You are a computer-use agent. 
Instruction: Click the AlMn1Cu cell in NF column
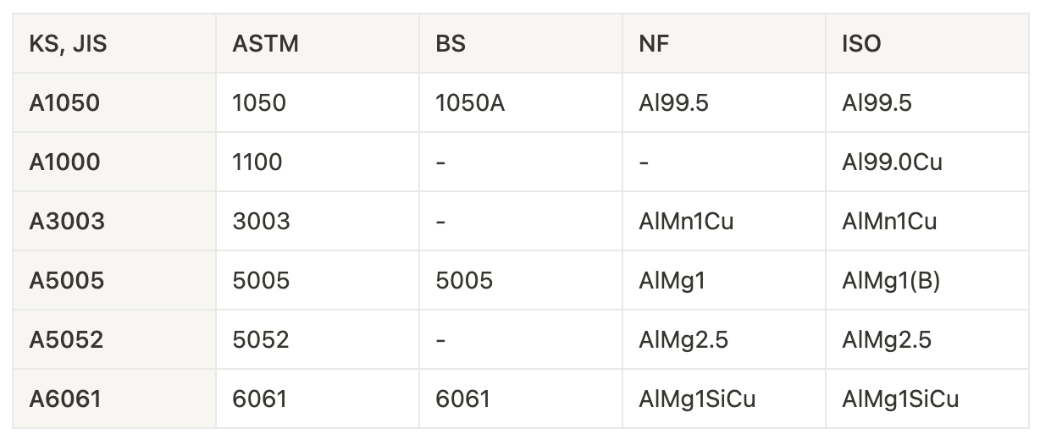[685, 221]
